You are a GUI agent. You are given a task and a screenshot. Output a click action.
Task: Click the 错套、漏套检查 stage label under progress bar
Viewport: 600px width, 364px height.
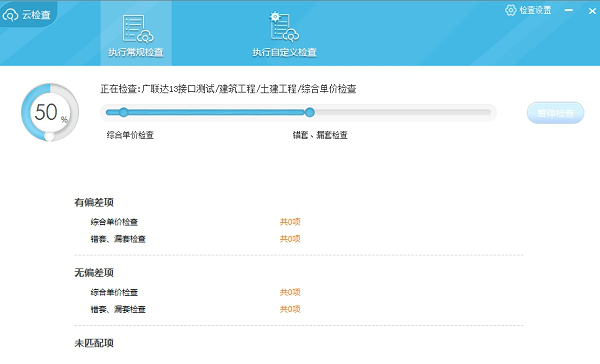[x=320, y=135]
